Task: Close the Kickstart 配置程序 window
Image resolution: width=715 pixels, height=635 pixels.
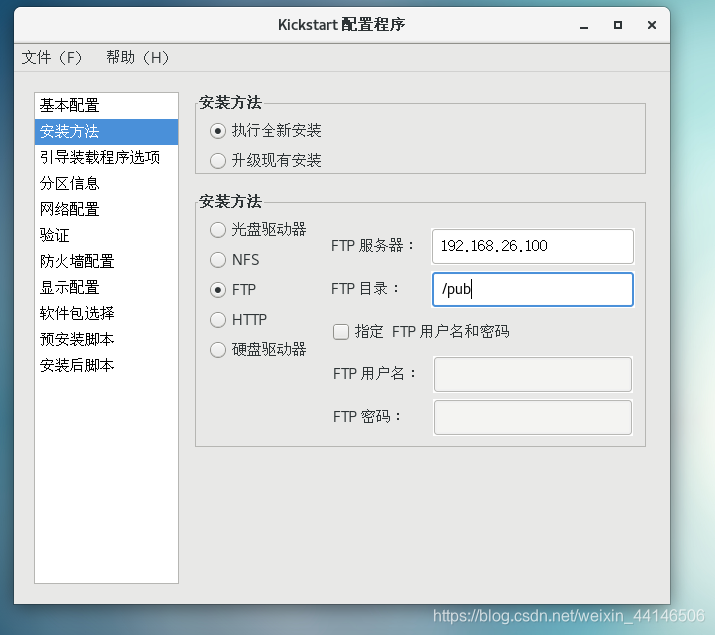Action: pyautogui.click(x=652, y=25)
